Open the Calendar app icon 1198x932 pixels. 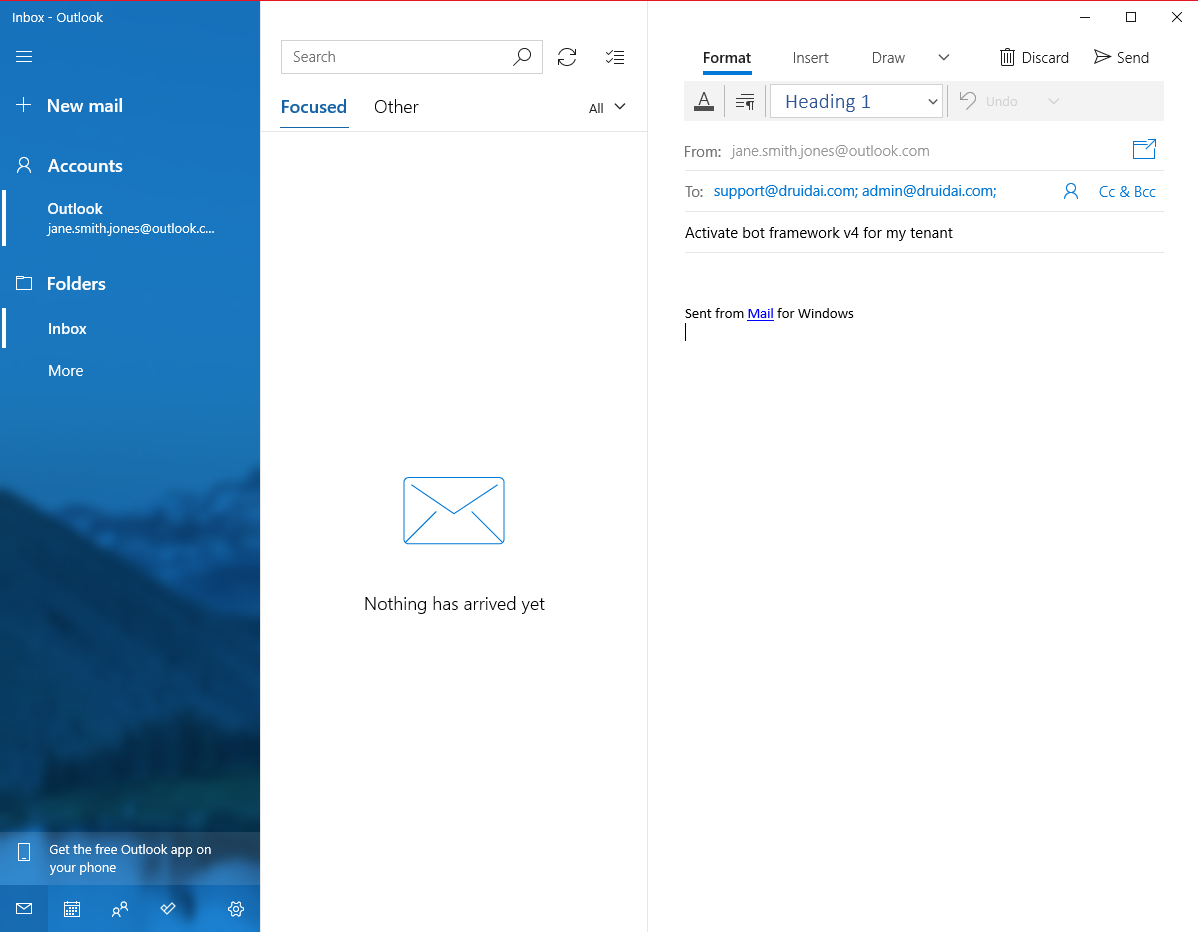point(72,908)
